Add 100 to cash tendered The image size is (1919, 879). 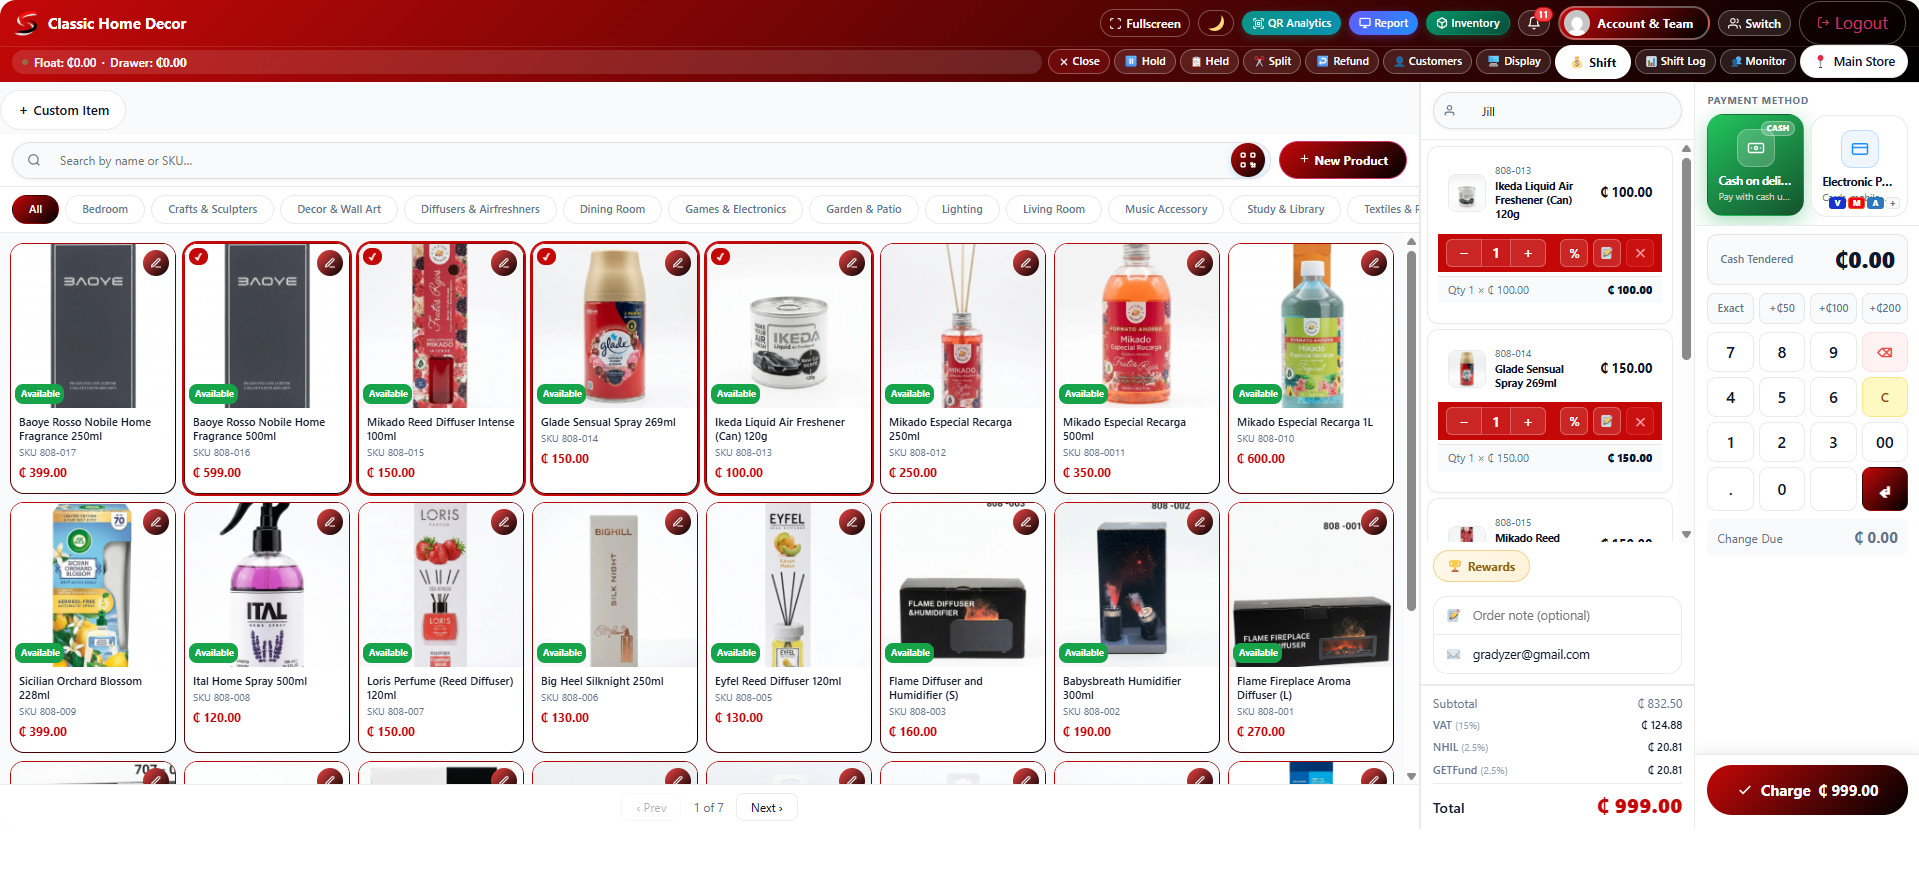click(1833, 308)
